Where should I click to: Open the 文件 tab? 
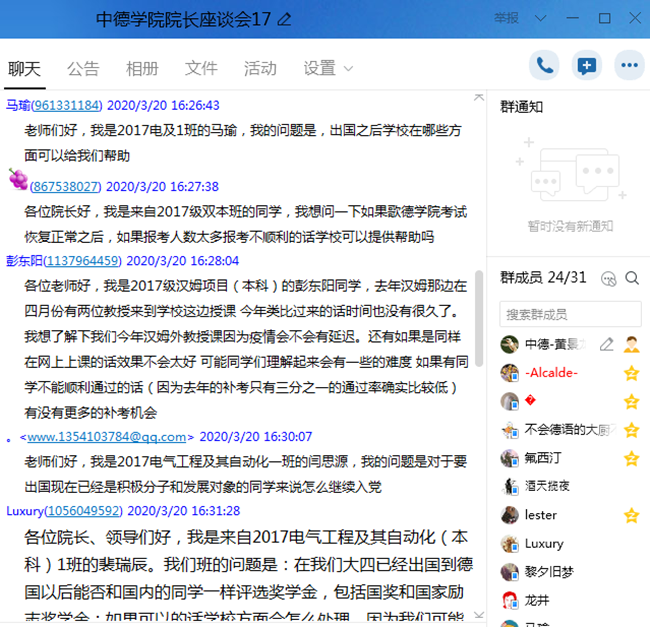point(201,68)
